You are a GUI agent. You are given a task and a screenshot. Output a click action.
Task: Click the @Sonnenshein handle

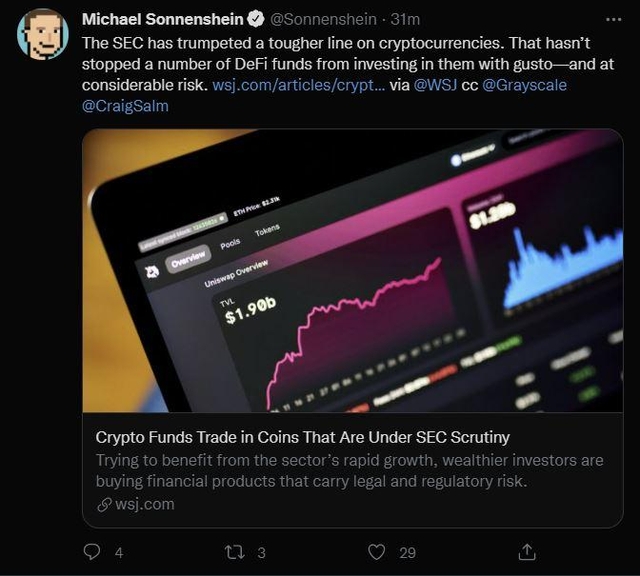coord(324,19)
